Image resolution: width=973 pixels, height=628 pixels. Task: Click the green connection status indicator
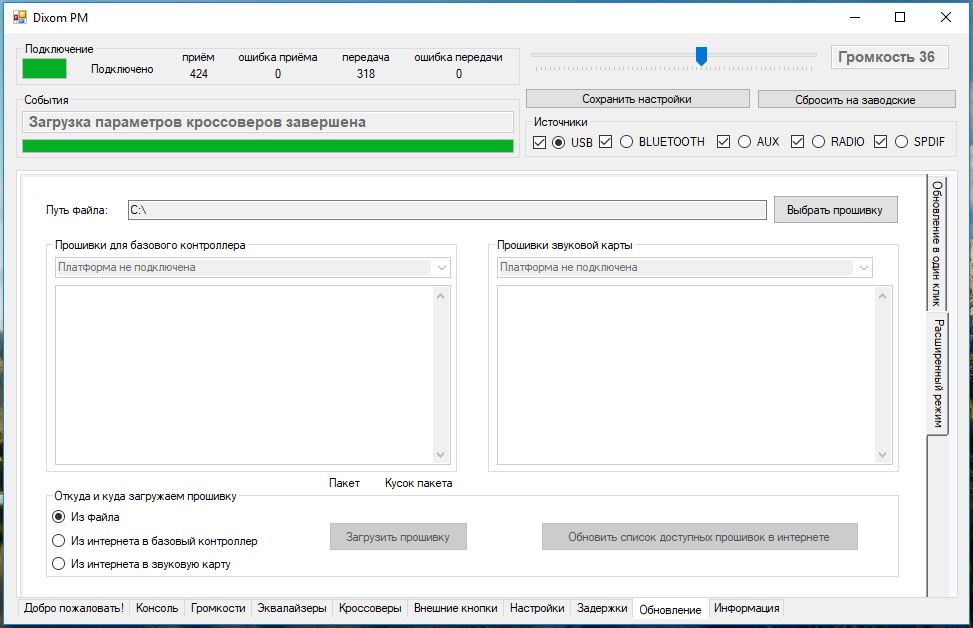pyautogui.click(x=44, y=68)
